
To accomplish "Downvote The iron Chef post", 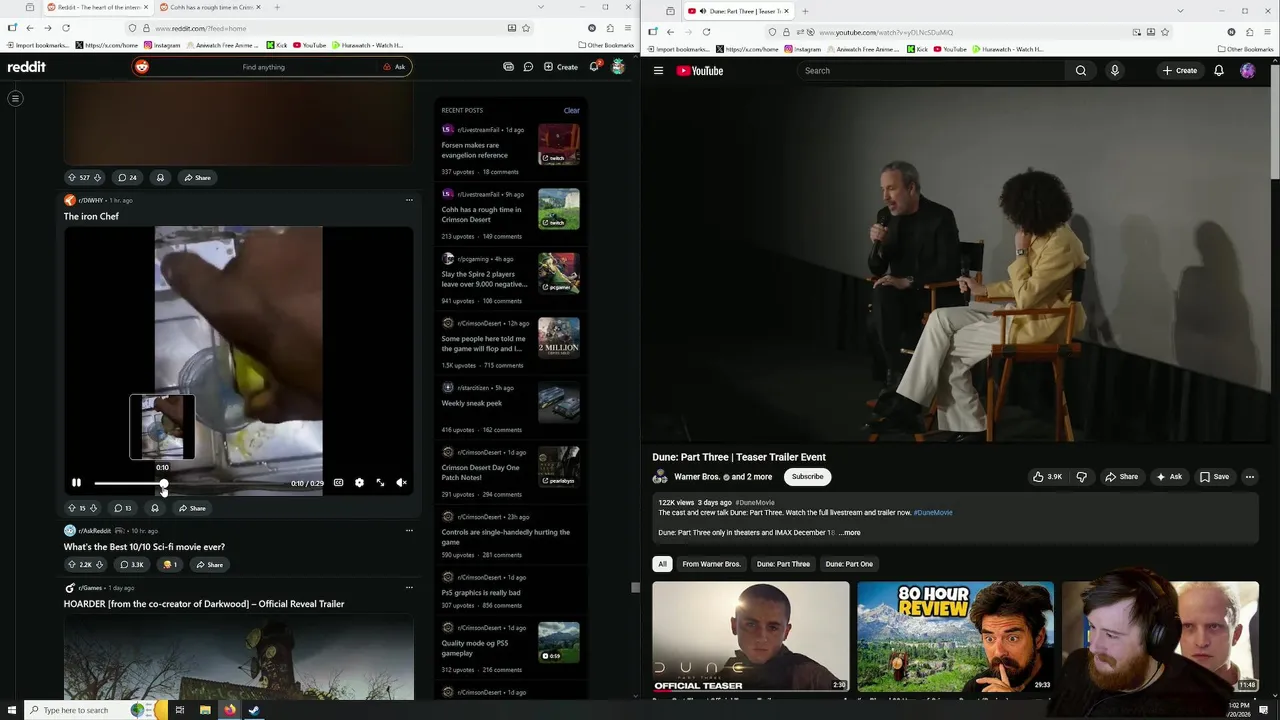I will click(93, 508).
